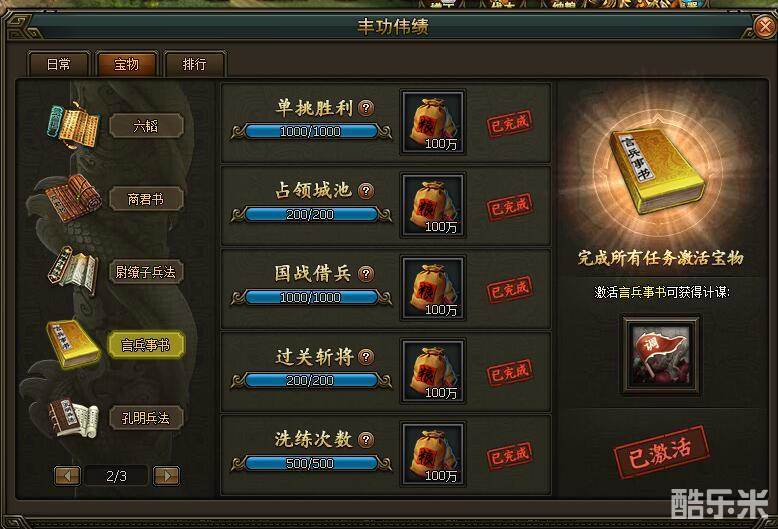Click question mark next to 洗练次数
Viewport: 778px width, 529px height.
click(366, 439)
